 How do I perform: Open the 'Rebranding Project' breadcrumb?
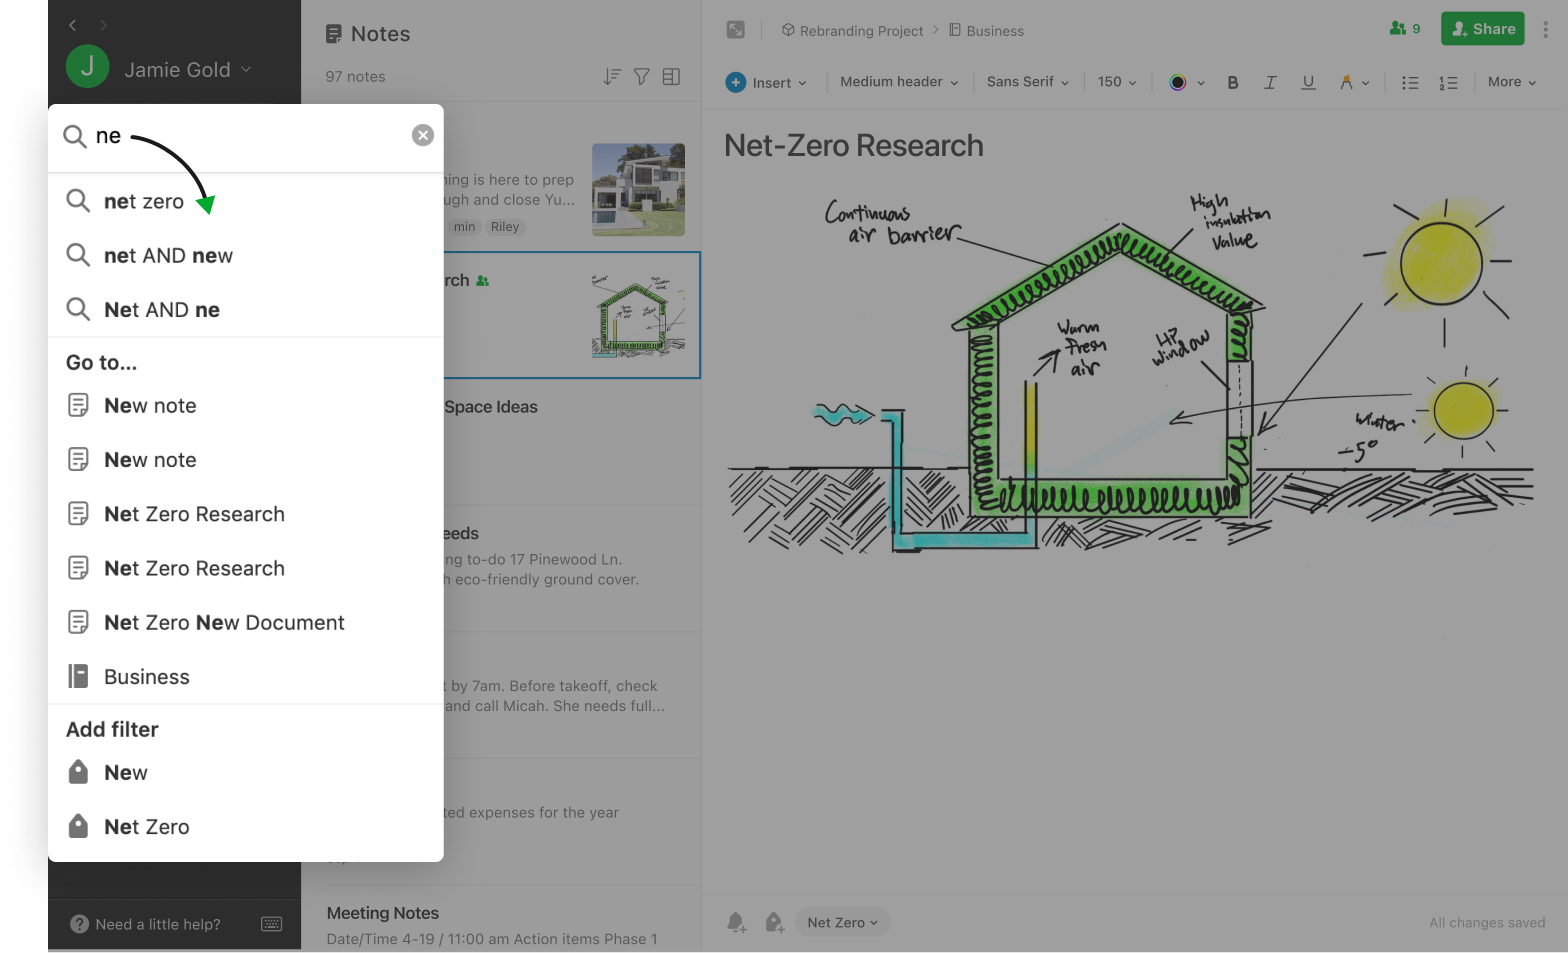(x=852, y=31)
